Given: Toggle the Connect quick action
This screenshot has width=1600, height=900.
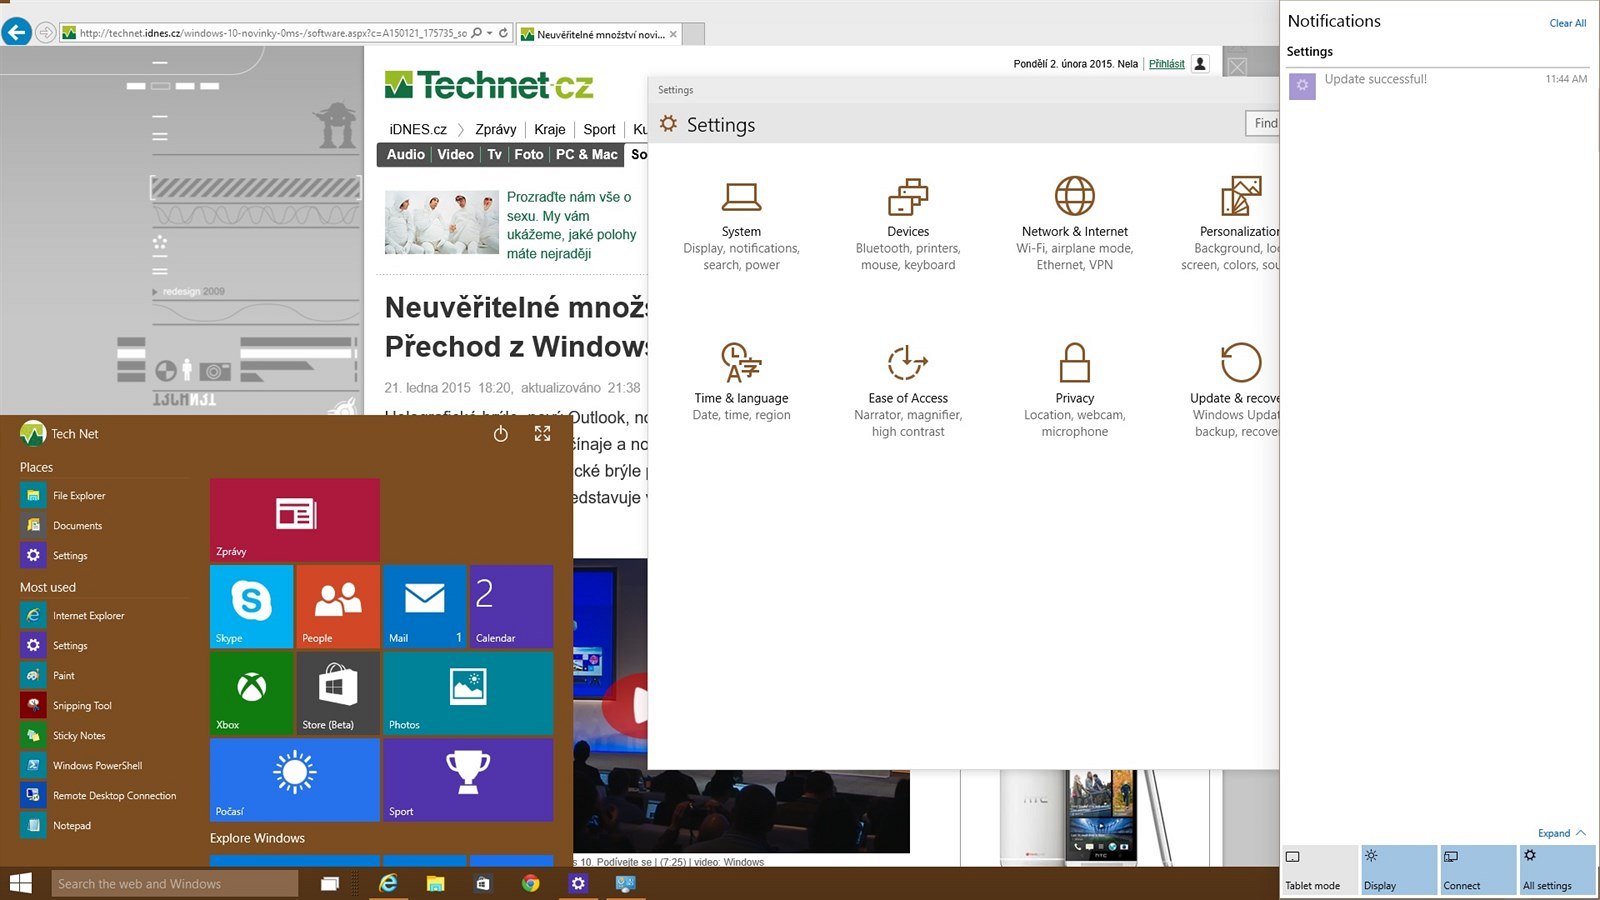Looking at the screenshot, I should tap(1478, 870).
